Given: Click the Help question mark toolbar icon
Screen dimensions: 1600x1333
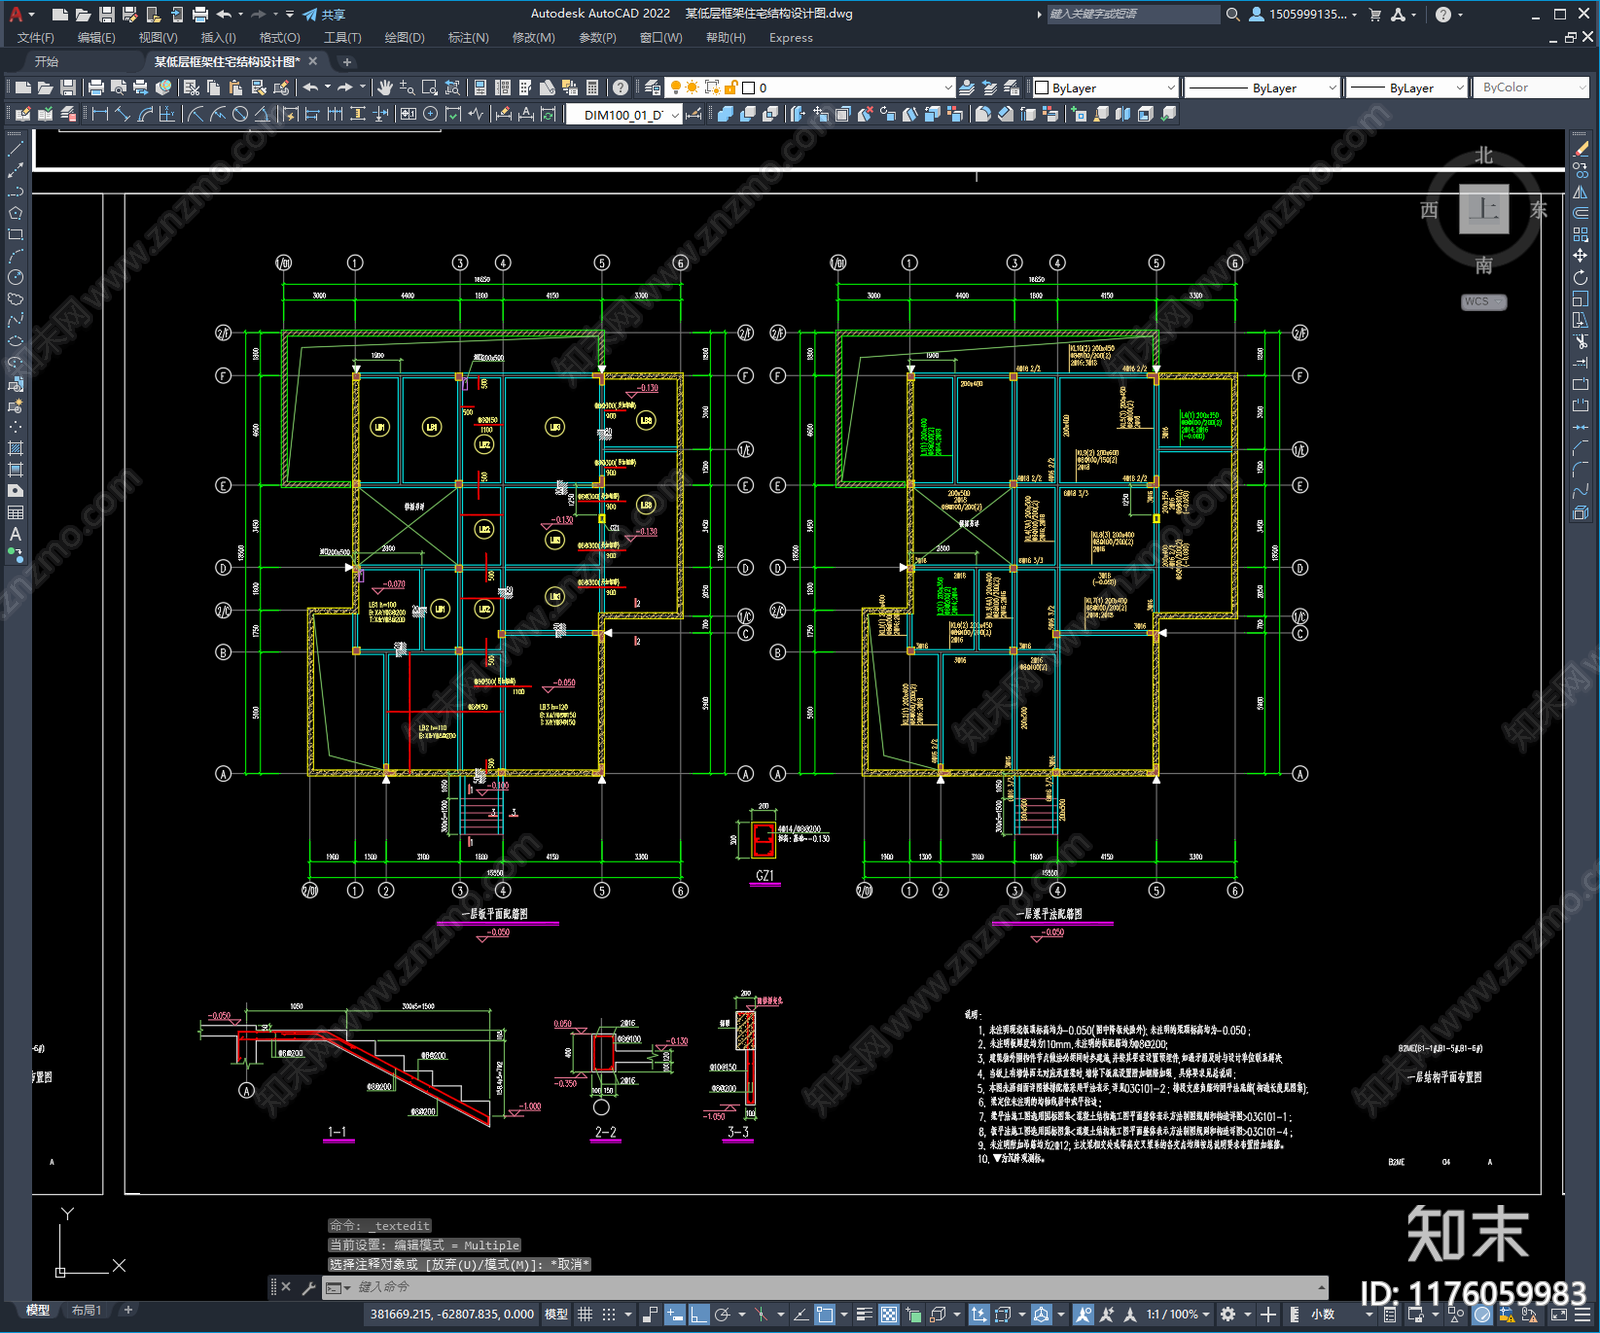Looking at the screenshot, I should point(621,88).
